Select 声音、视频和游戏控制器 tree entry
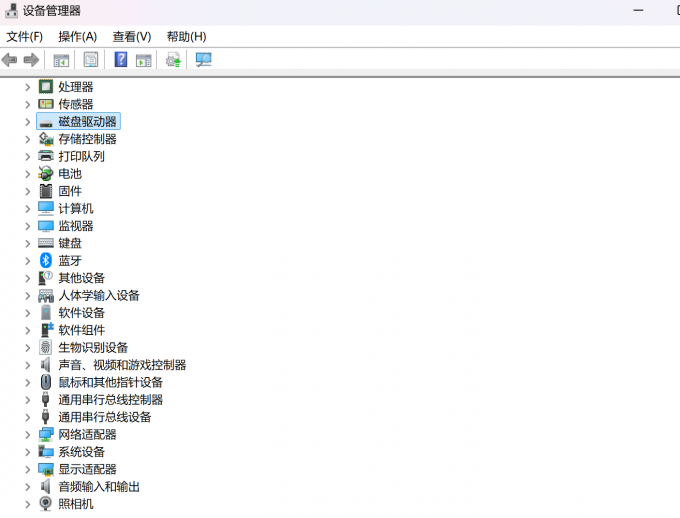 pyautogui.click(x=122, y=365)
